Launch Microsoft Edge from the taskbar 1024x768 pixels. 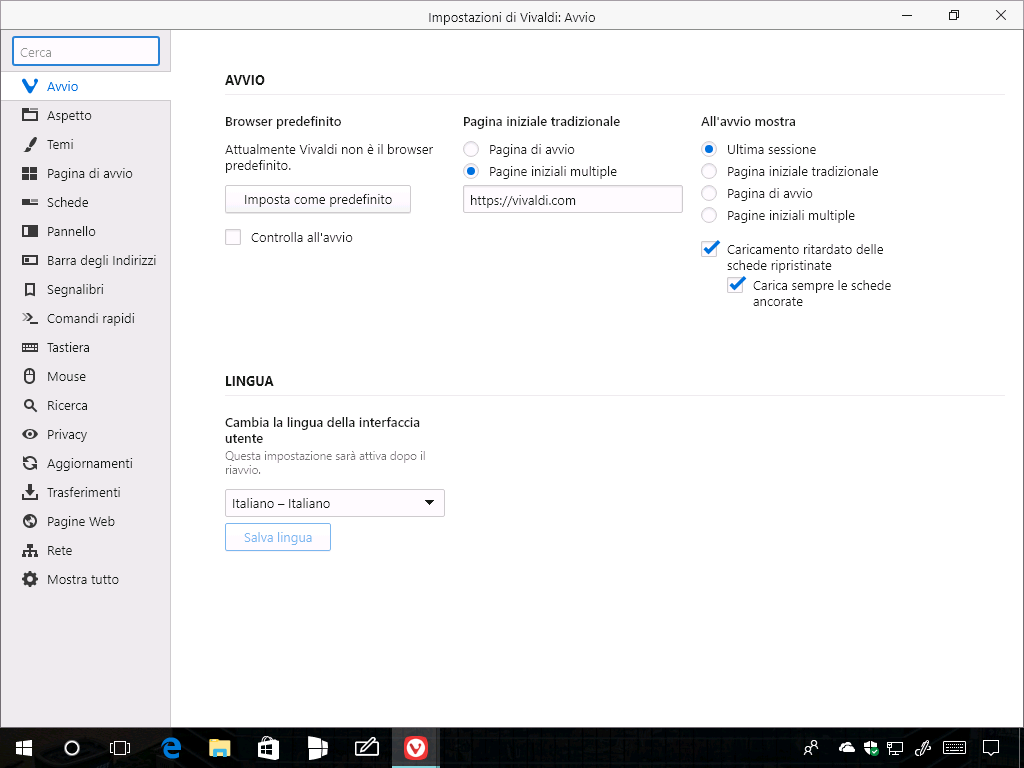[x=171, y=748]
